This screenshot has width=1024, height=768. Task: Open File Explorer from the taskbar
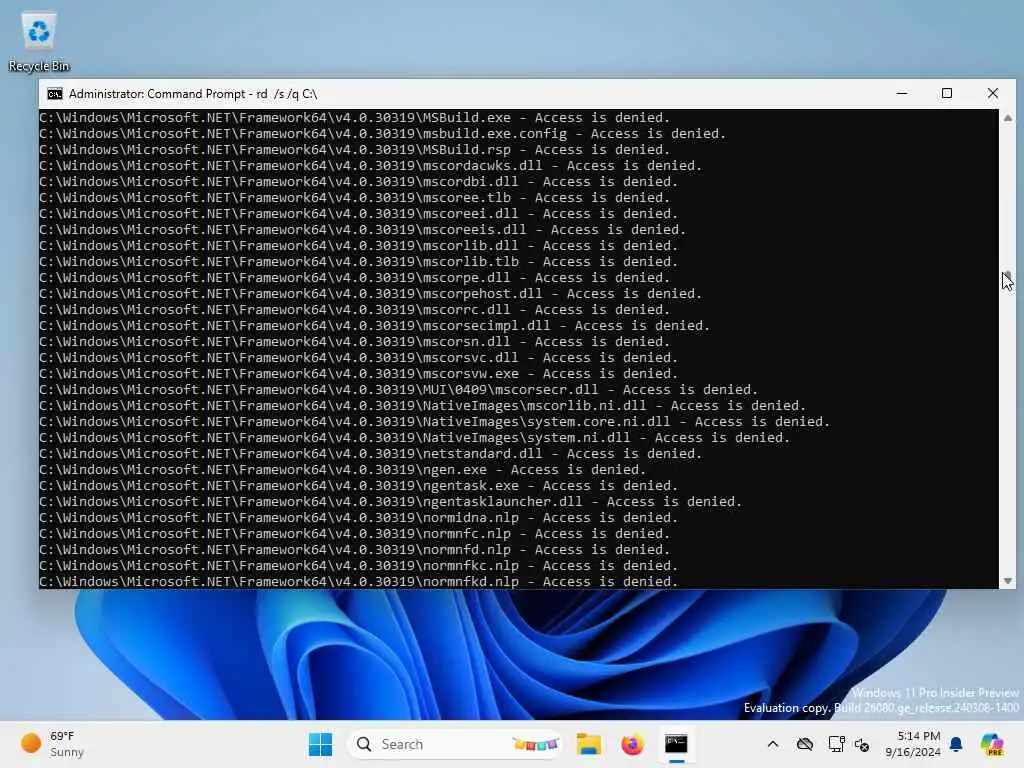tap(588, 744)
